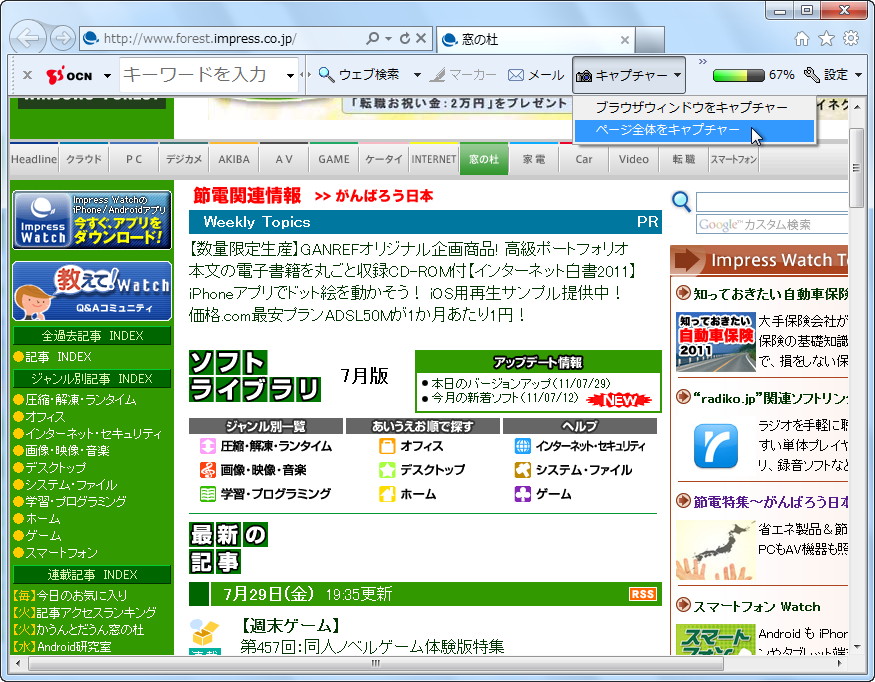Refresh the page with the reload icon

[x=405, y=38]
